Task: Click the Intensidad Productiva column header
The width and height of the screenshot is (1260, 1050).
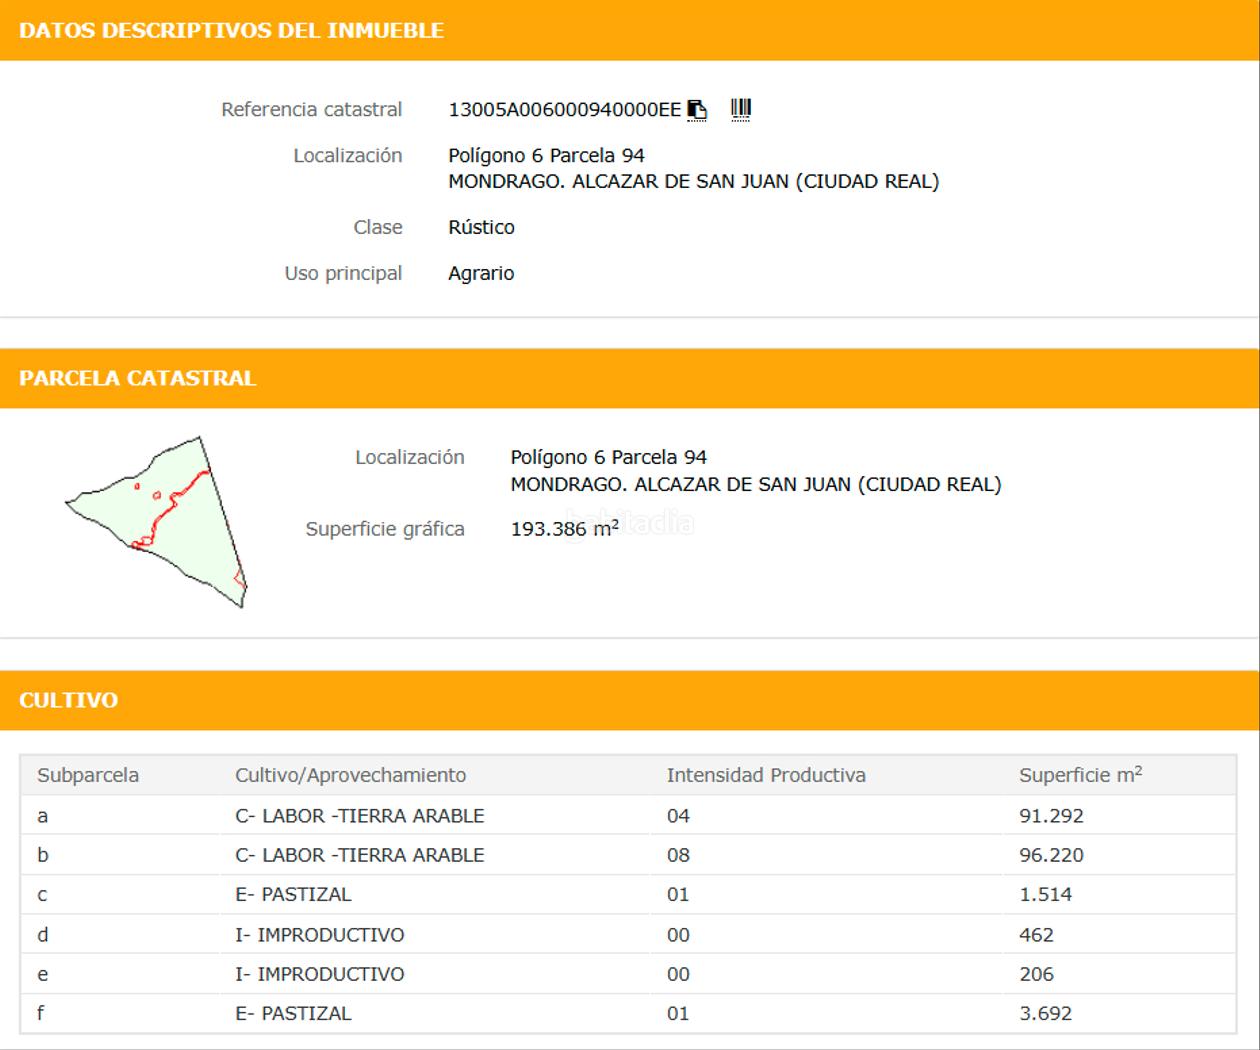Action: (x=766, y=775)
